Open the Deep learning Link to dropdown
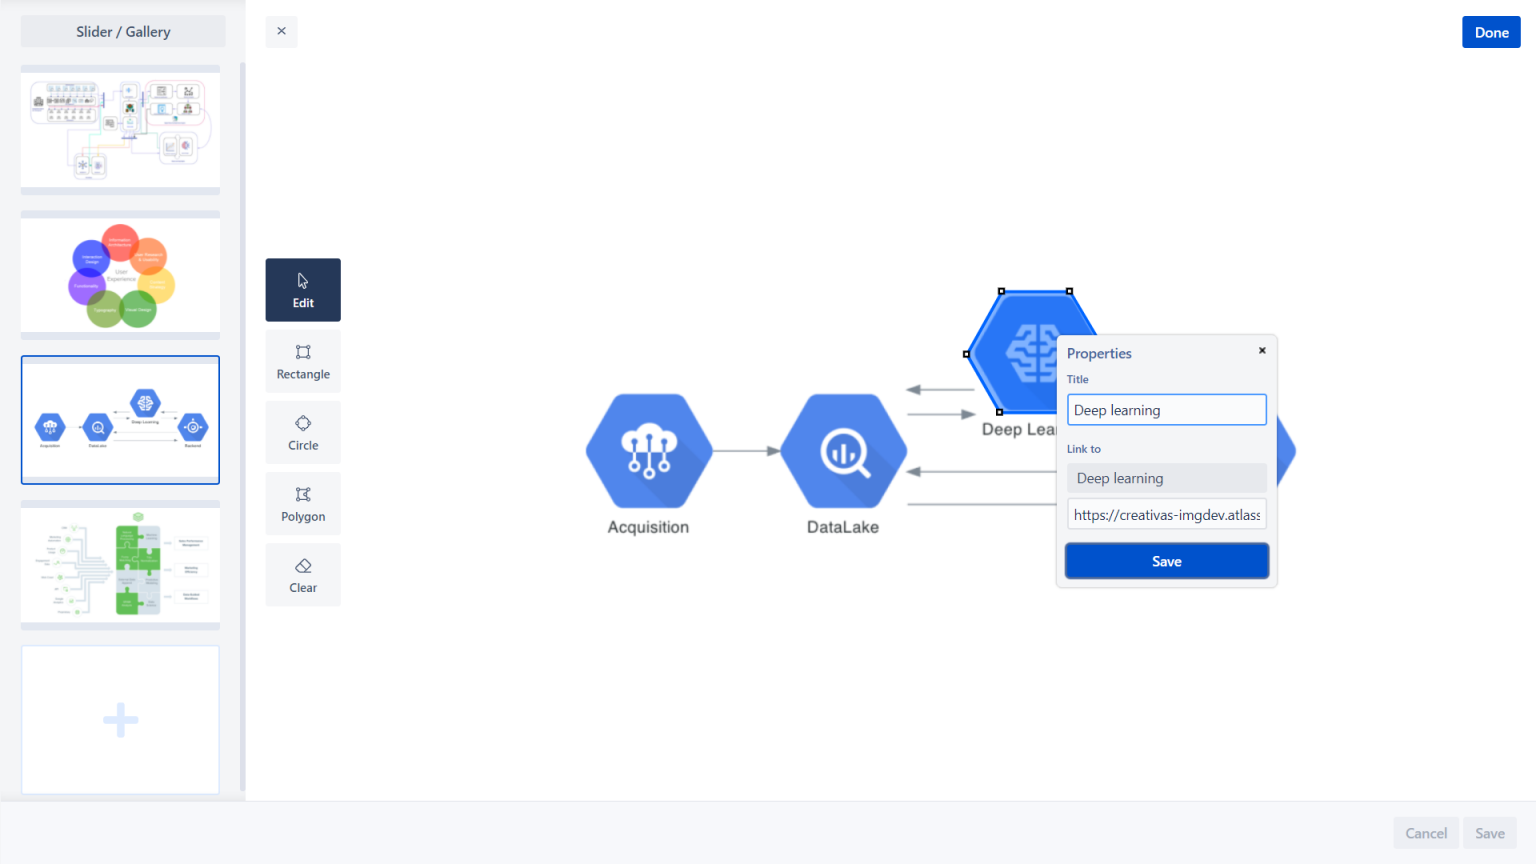This screenshot has height=864, width=1536. (1166, 478)
